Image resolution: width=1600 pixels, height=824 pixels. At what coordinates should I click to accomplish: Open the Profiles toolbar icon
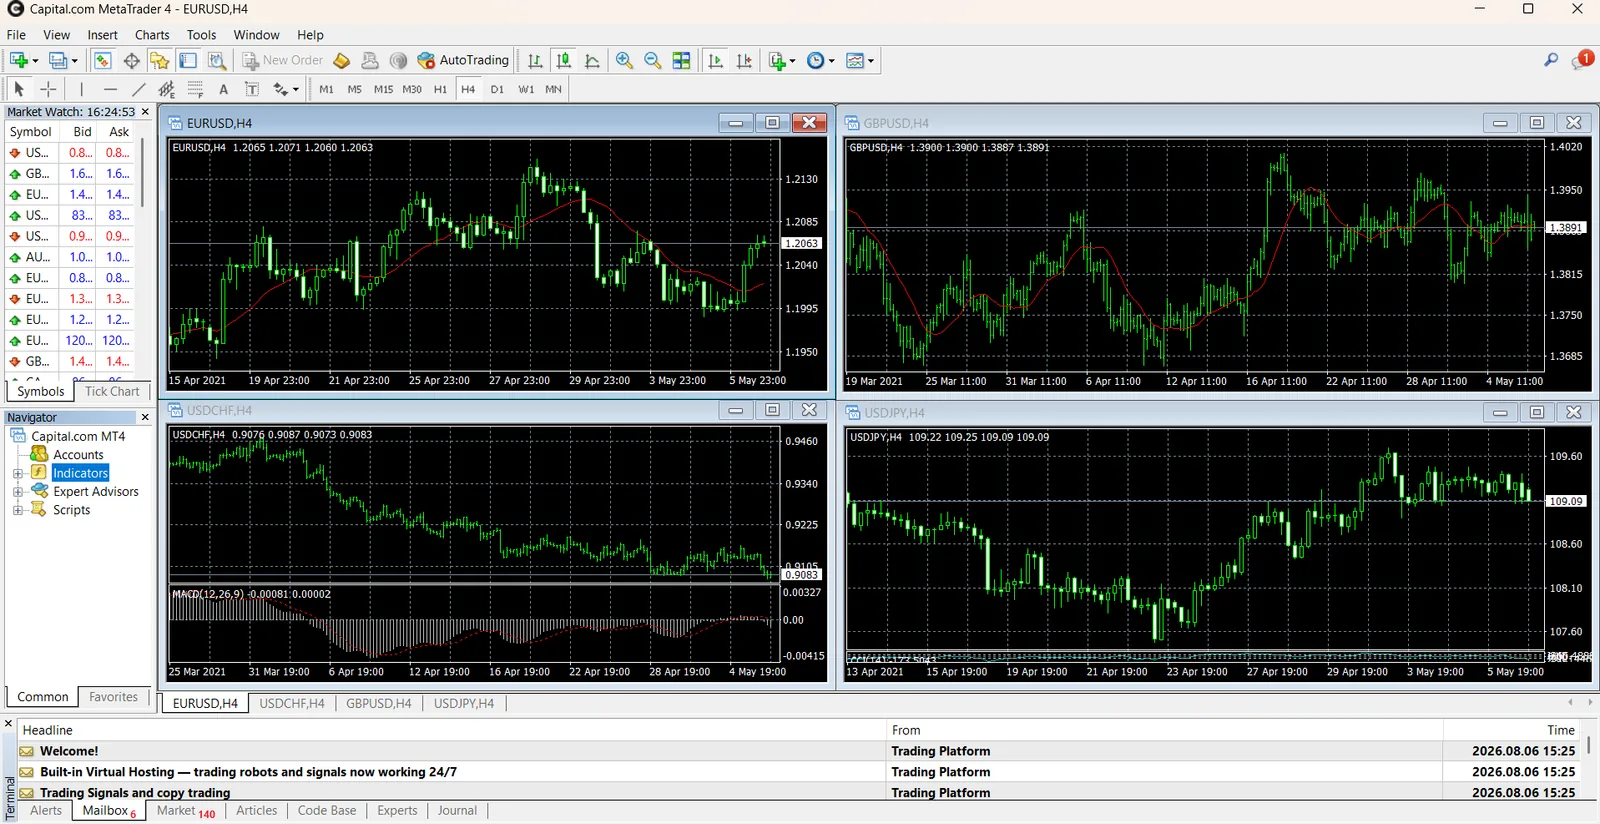click(58, 61)
